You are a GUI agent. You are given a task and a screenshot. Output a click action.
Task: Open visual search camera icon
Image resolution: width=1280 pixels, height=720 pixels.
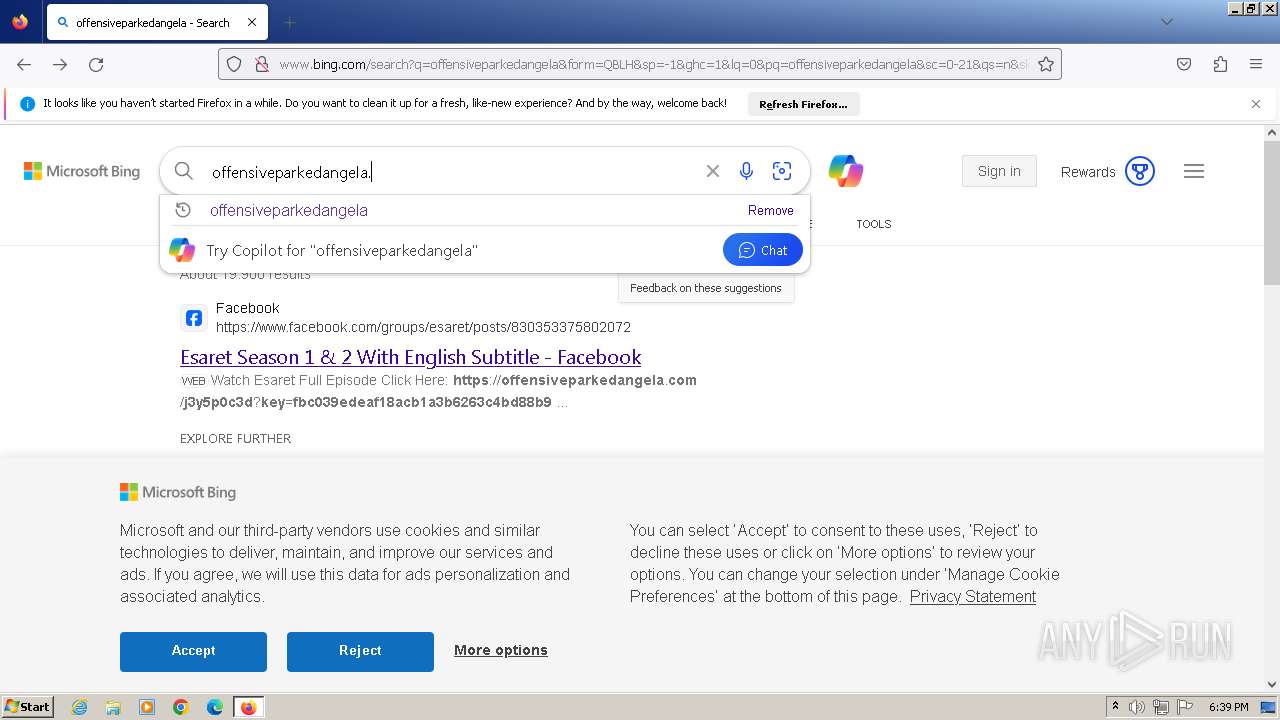pyautogui.click(x=782, y=171)
